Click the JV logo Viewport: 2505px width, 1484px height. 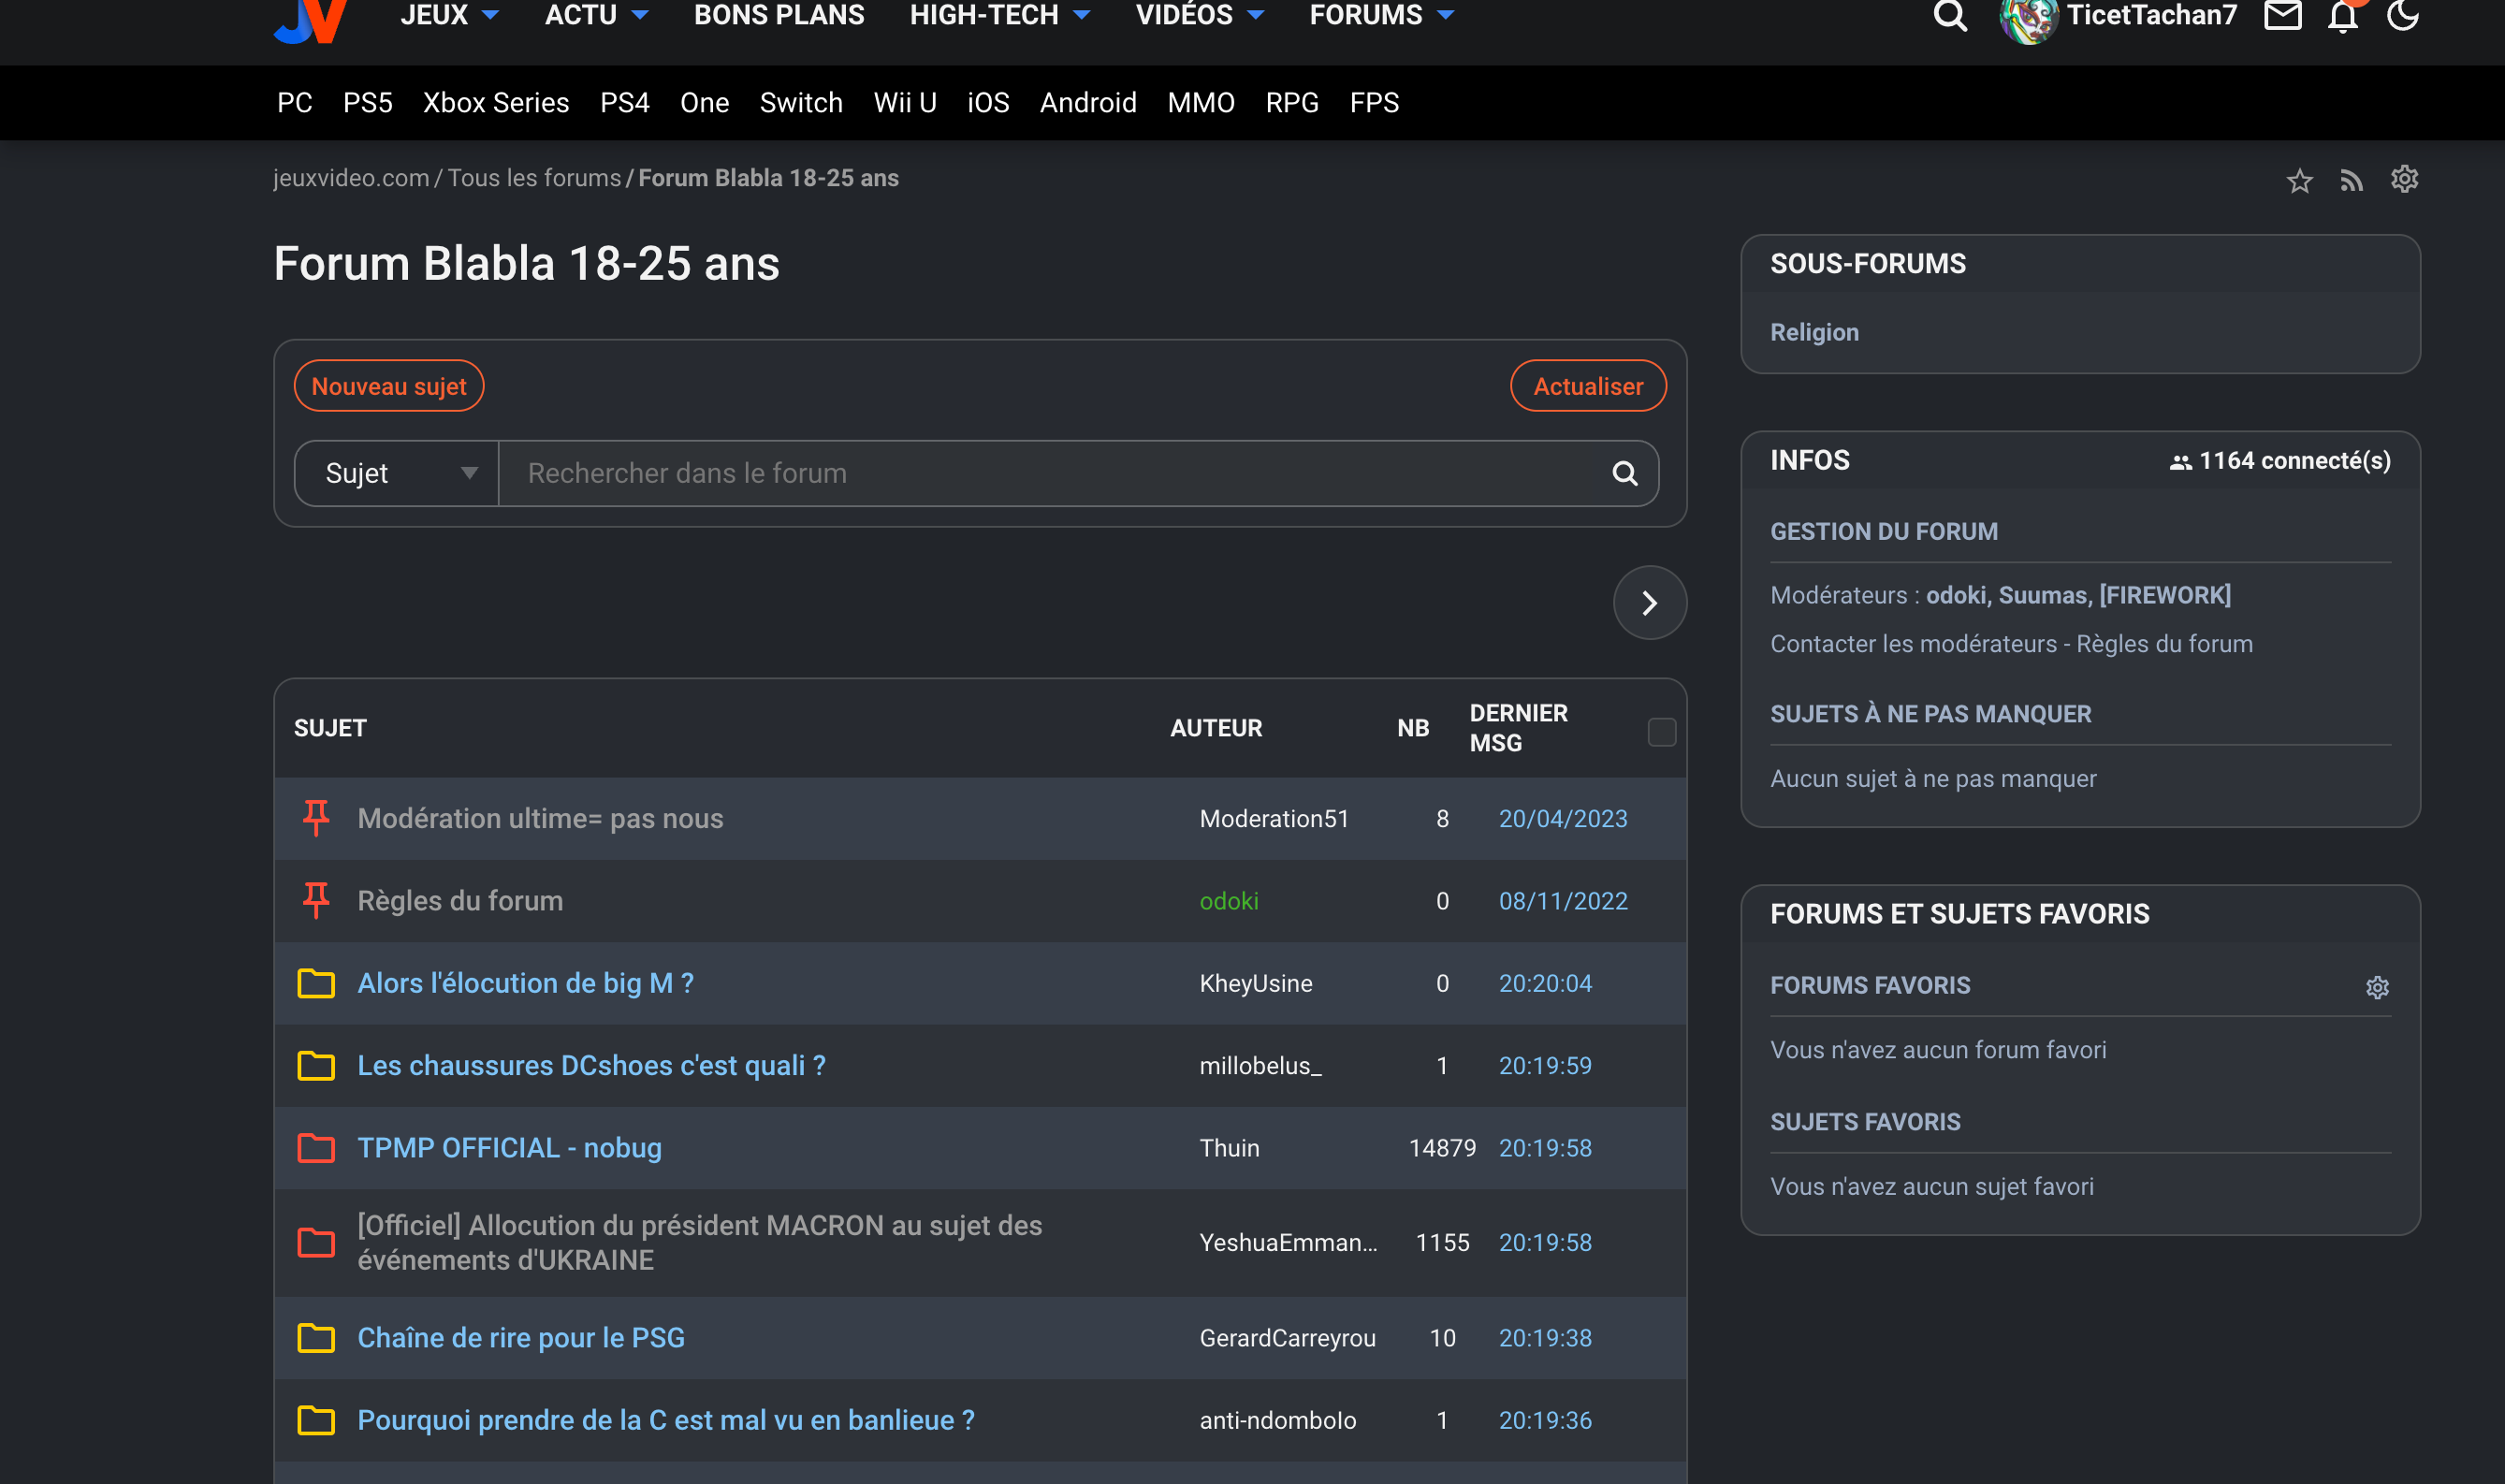click(x=311, y=20)
